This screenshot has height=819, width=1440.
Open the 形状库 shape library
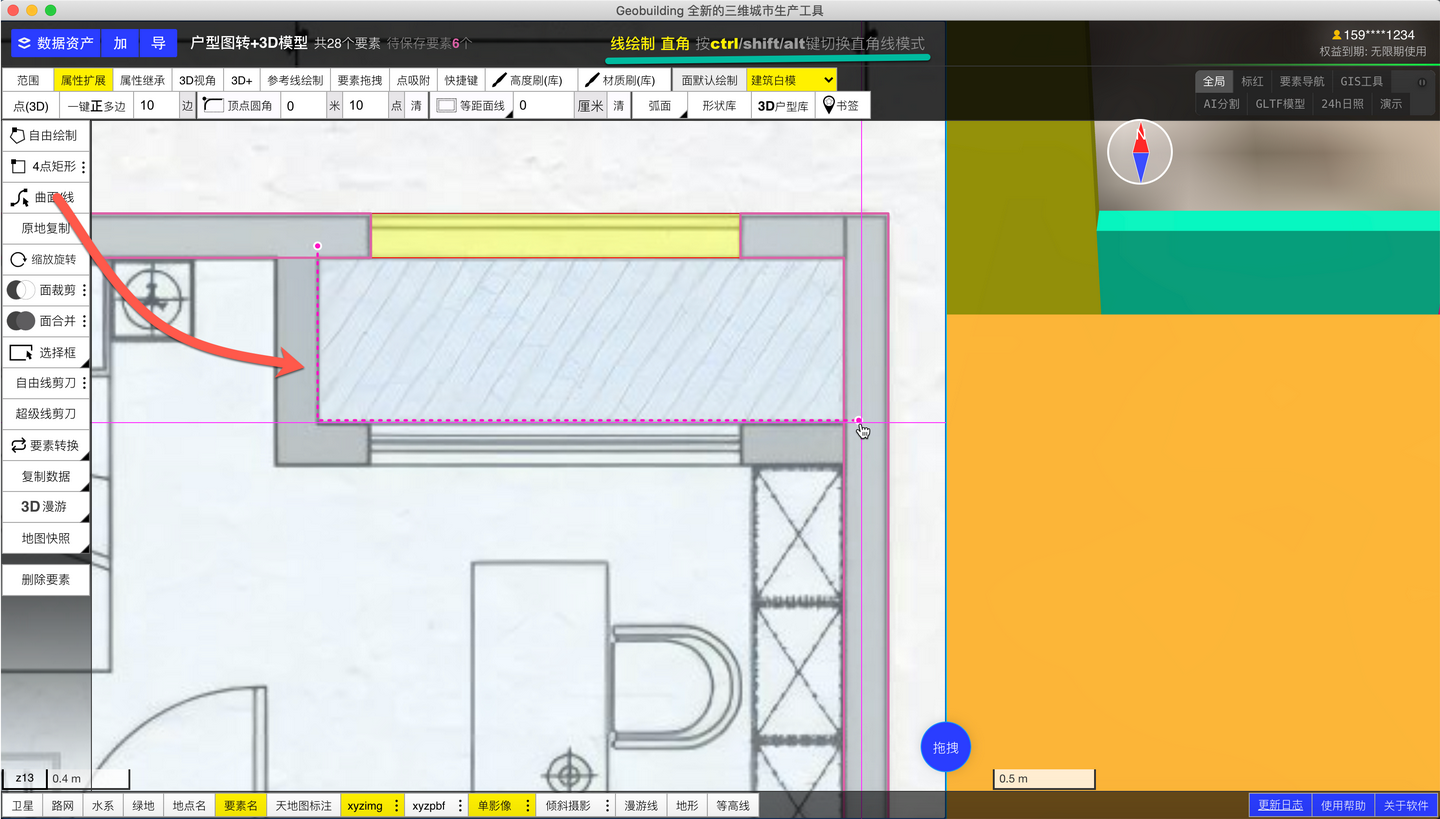tap(719, 105)
